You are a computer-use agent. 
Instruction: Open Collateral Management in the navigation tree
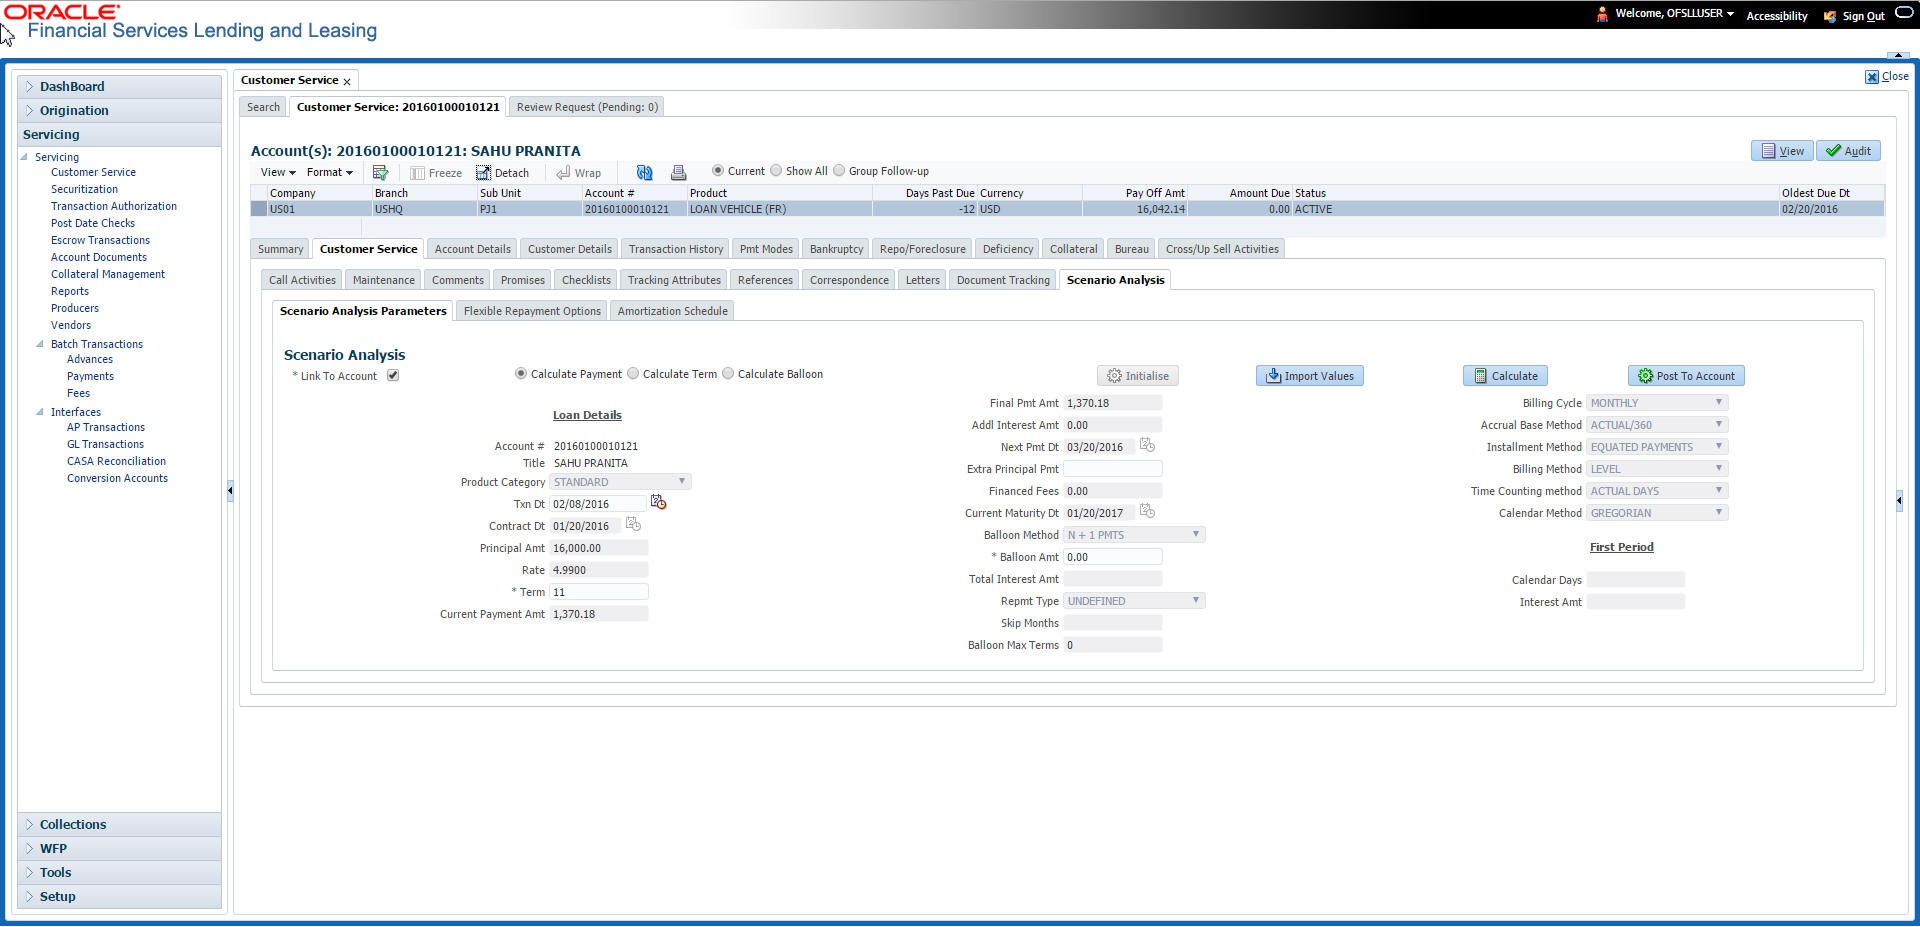coord(108,274)
